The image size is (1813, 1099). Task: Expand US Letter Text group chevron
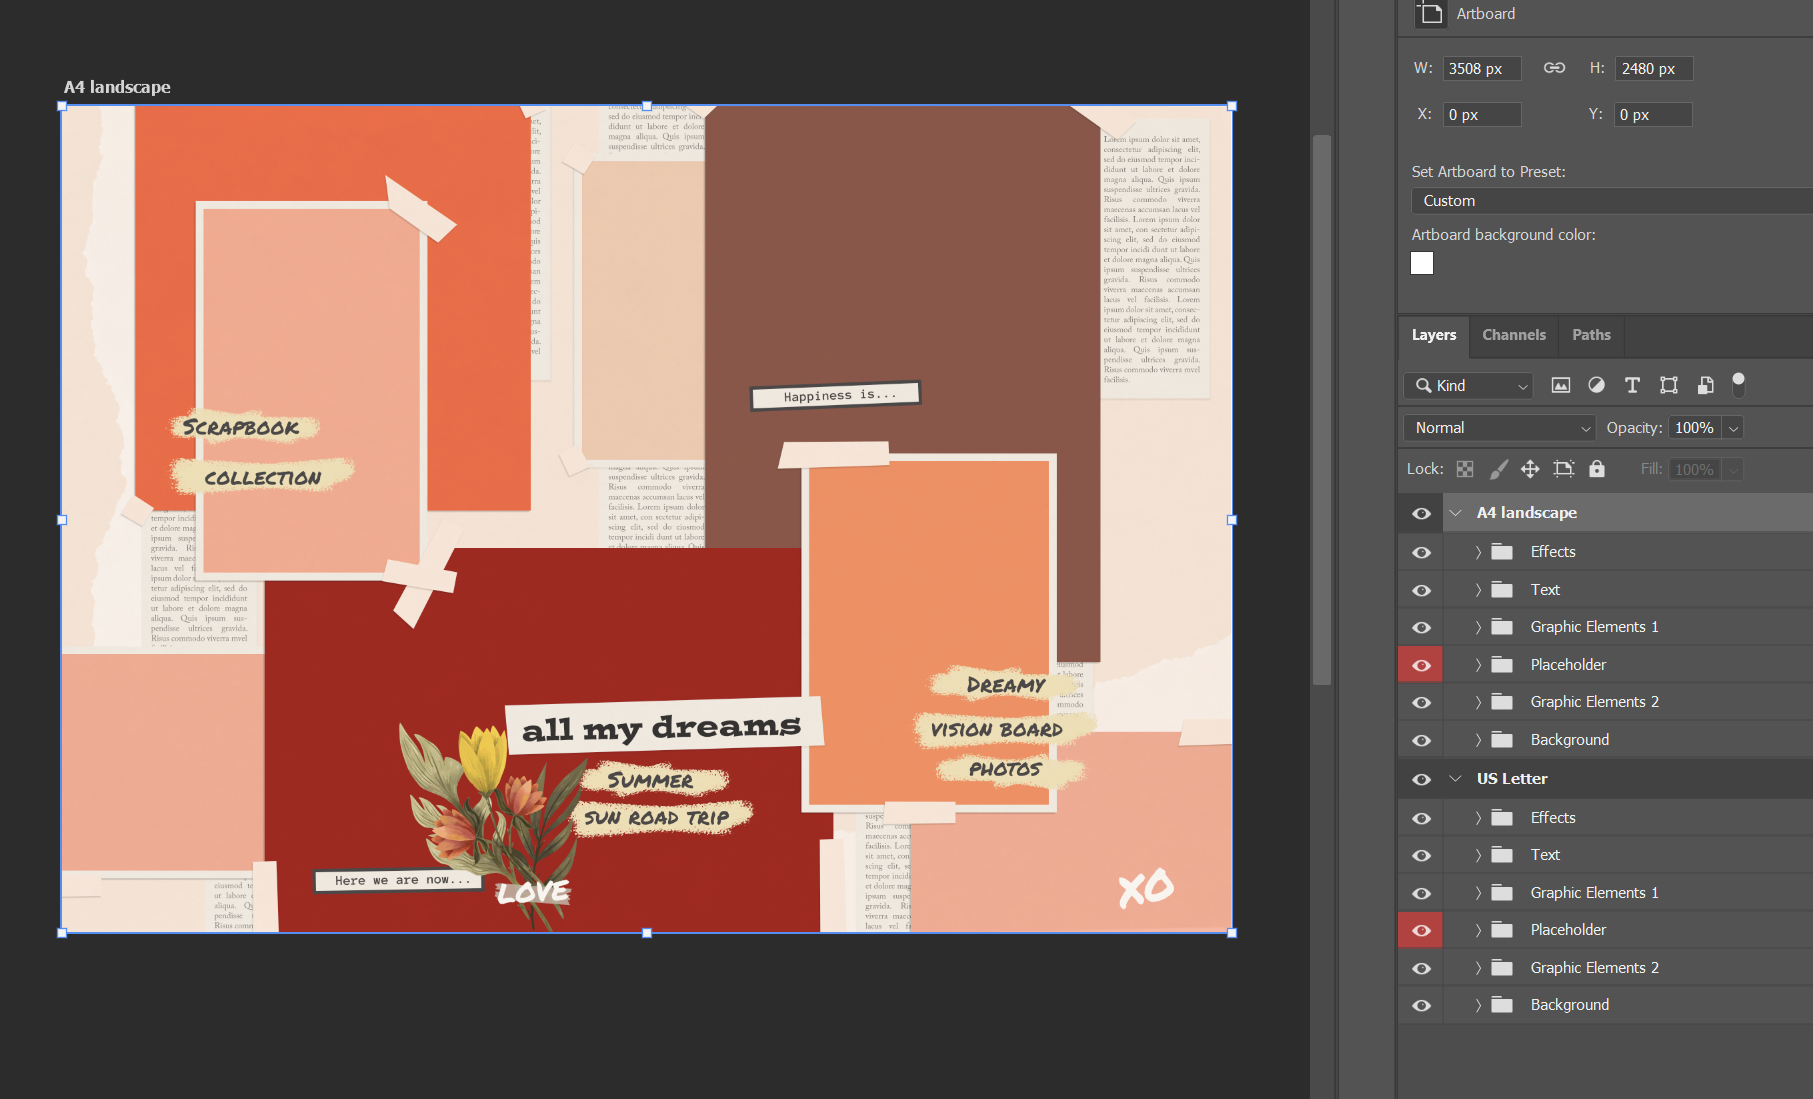(x=1478, y=855)
